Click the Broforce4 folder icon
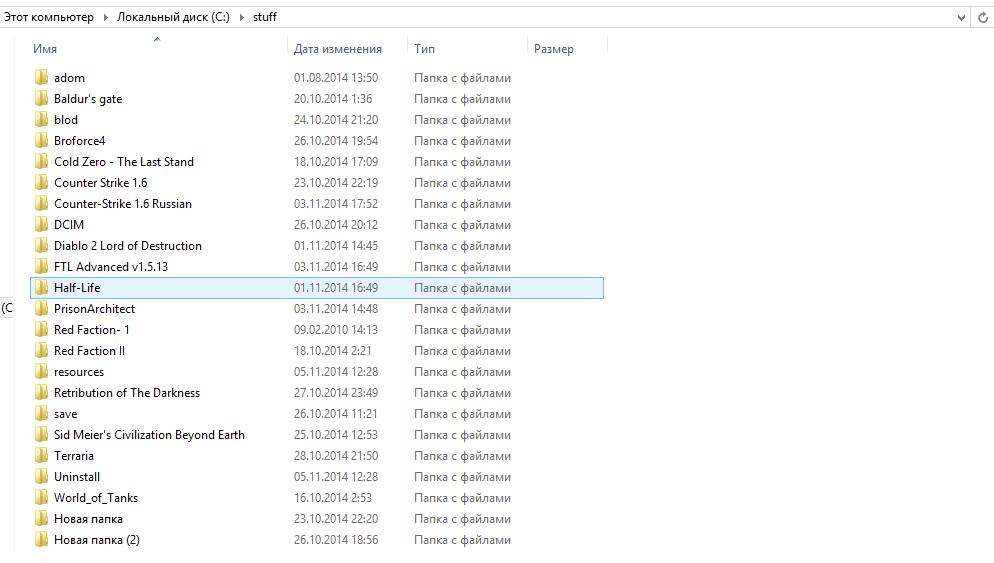This screenshot has height=563, width=994. click(41, 141)
